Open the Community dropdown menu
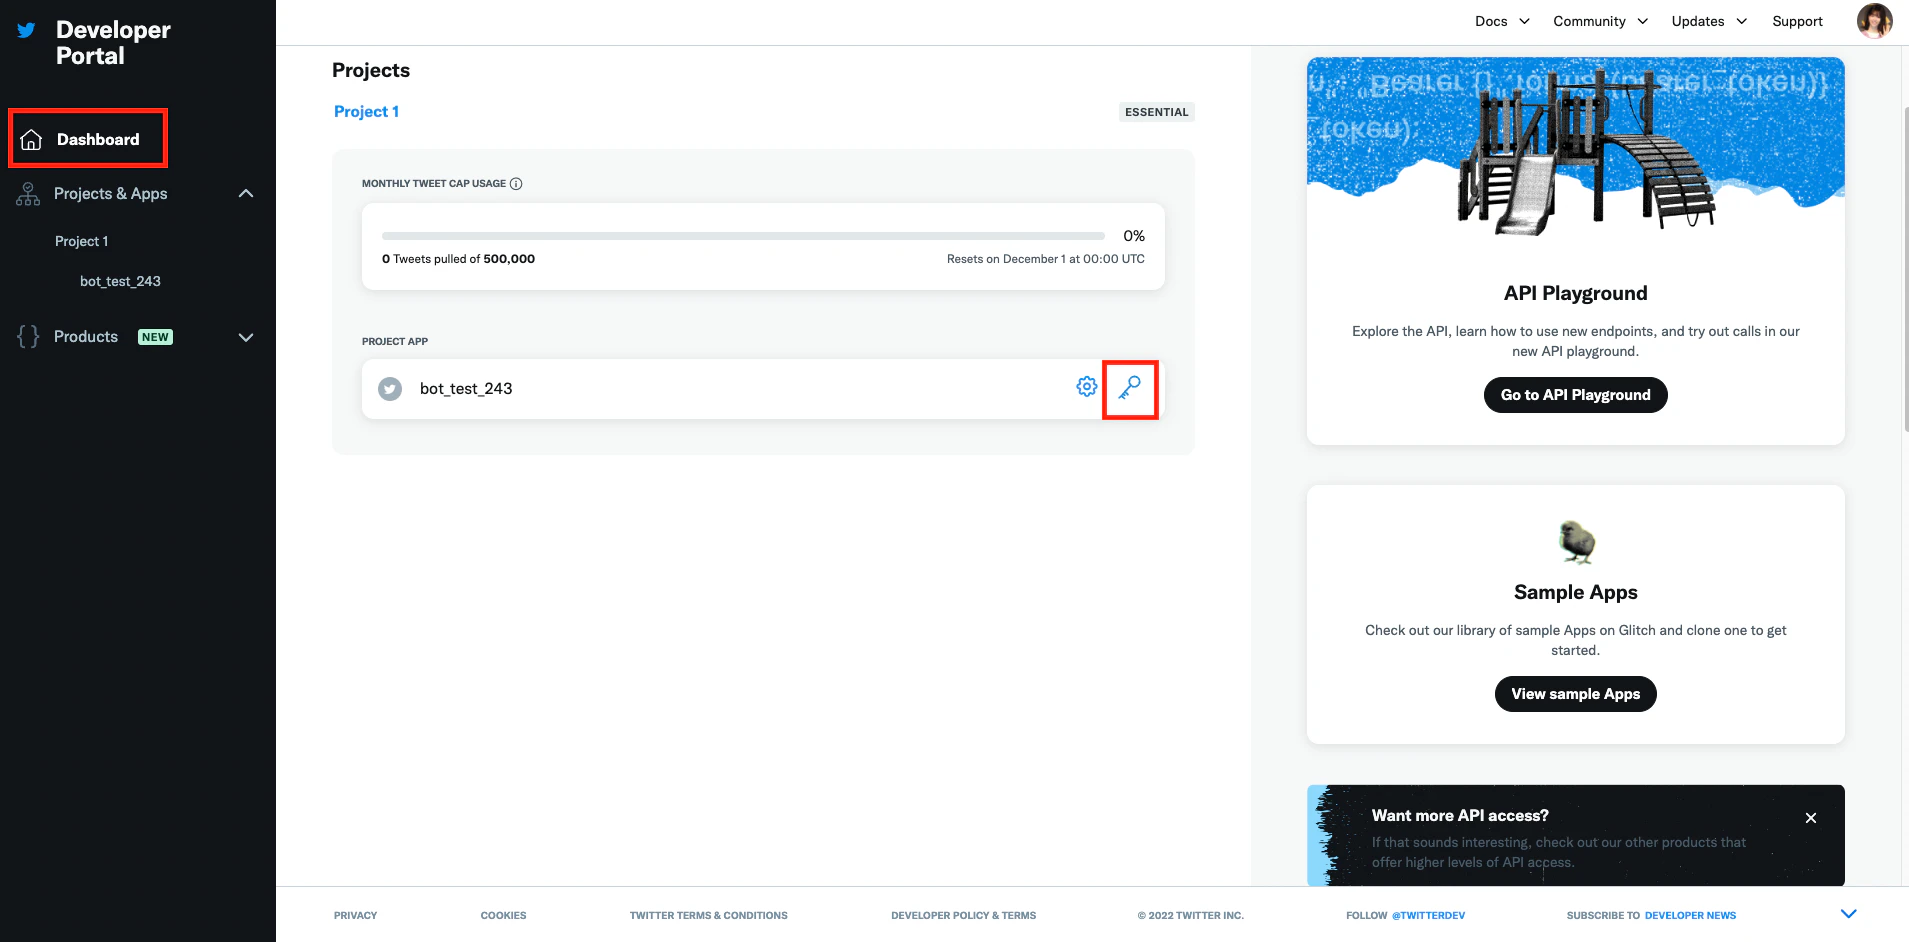Viewport: 1909px width, 942px height. (1600, 21)
